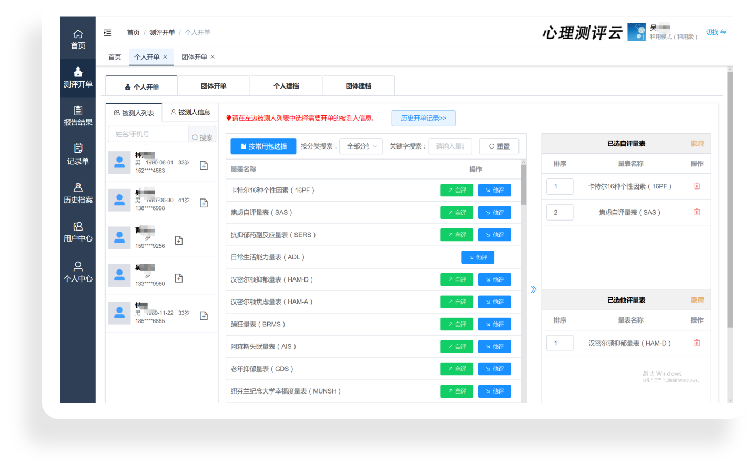Image resolution: width=756 pixels, height=470 pixels.
Task: Click the order number box for the HAM-D row
Action: click(560, 343)
